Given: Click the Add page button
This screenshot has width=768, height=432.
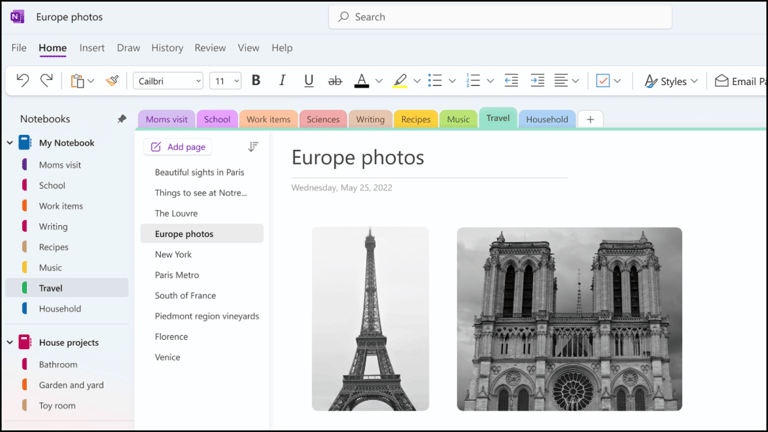Looking at the screenshot, I should tap(178, 147).
